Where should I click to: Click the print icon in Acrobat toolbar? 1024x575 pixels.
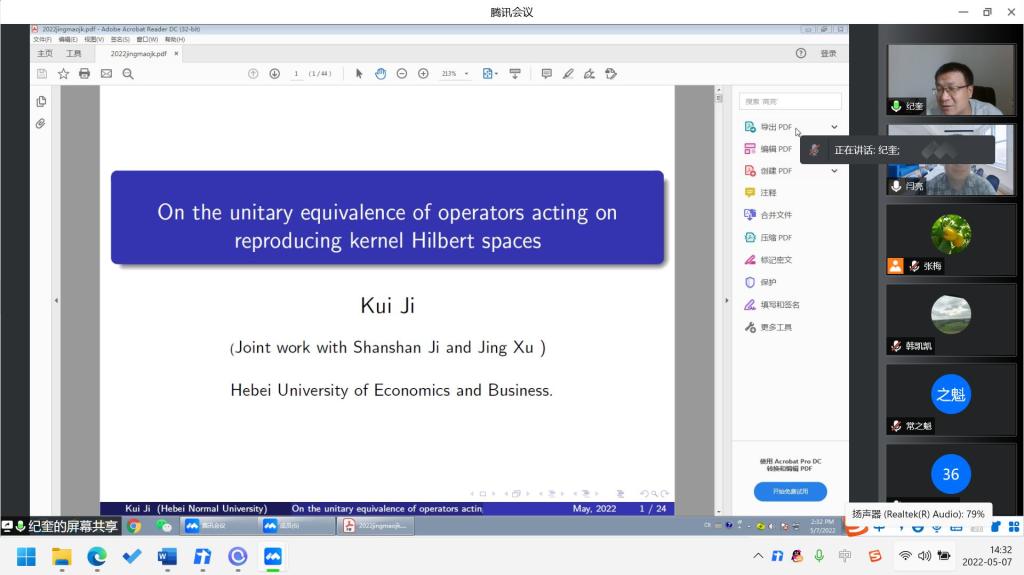[x=85, y=74]
